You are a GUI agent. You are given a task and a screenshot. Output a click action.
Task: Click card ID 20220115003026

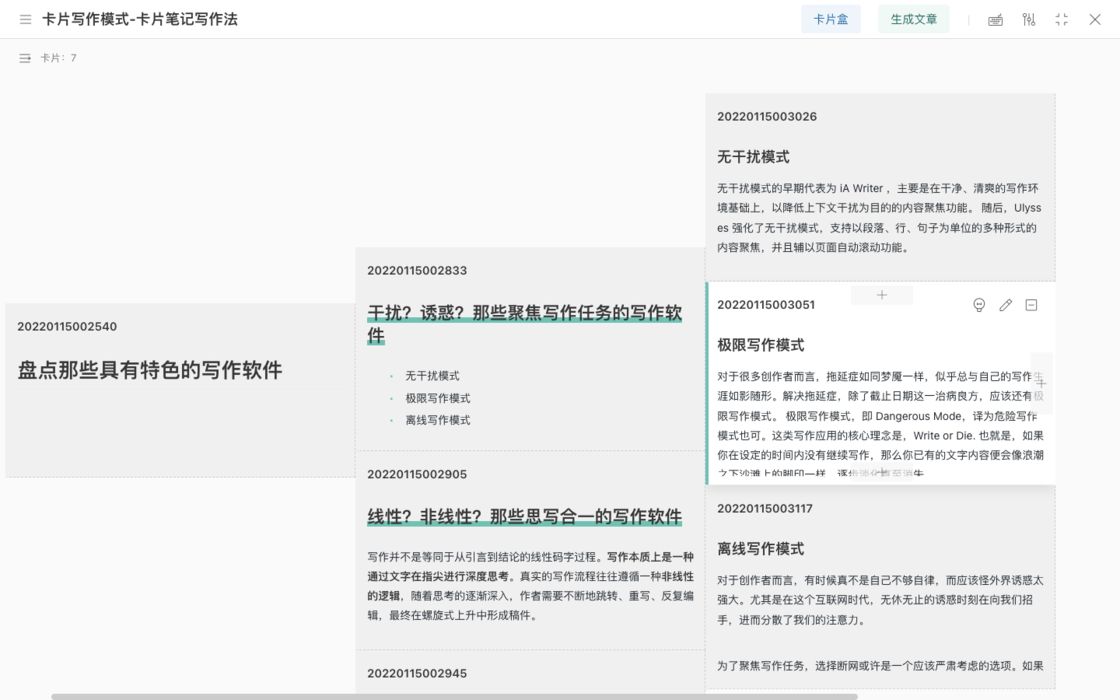coord(766,116)
